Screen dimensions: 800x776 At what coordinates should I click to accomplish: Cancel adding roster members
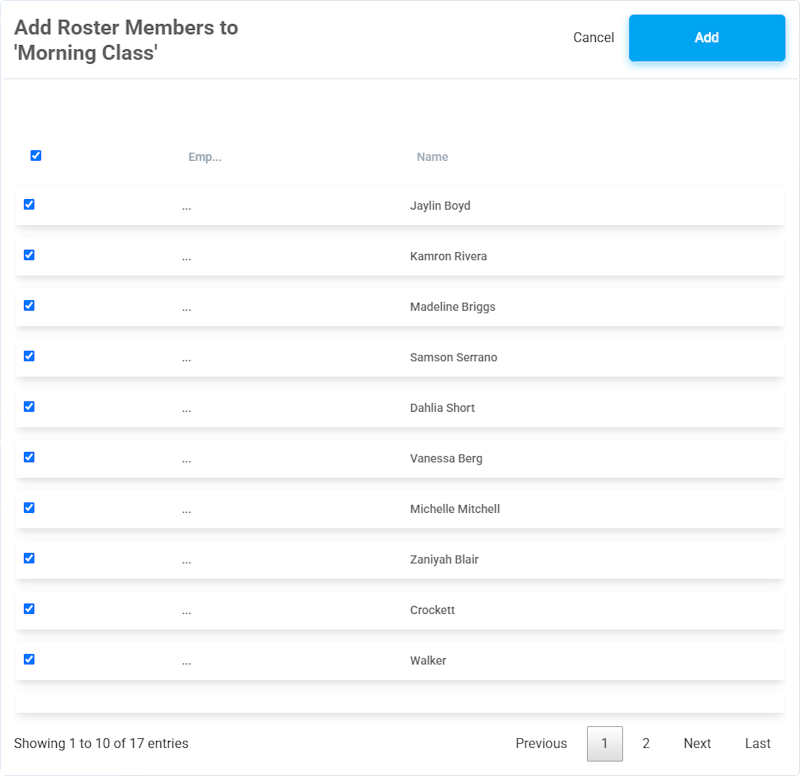(x=593, y=38)
